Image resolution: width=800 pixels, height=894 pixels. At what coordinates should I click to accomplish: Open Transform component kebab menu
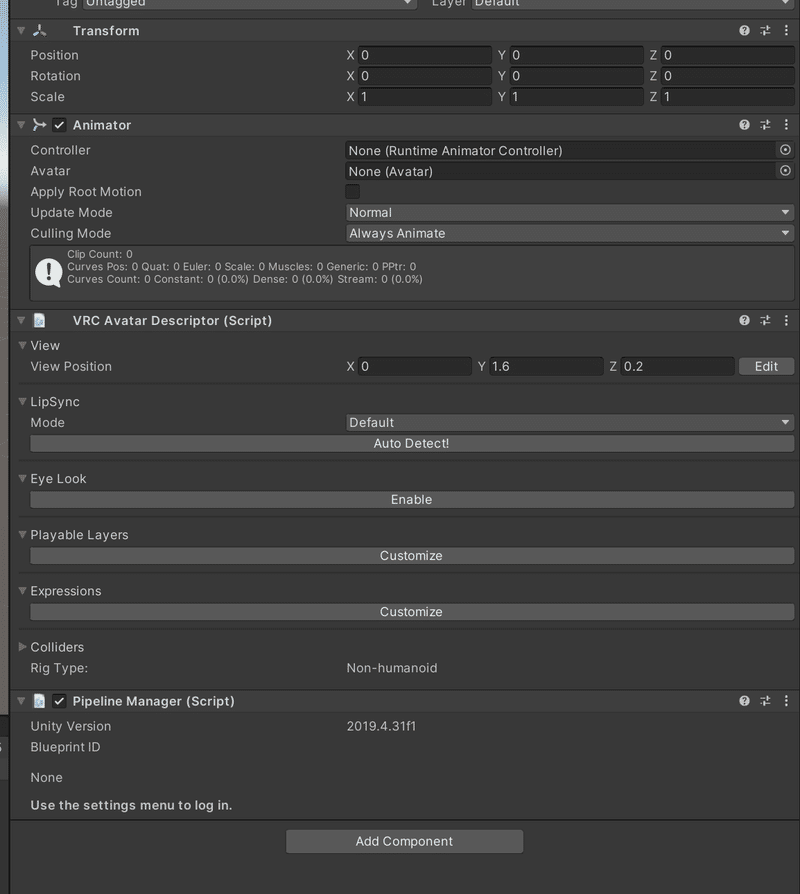[x=786, y=31]
